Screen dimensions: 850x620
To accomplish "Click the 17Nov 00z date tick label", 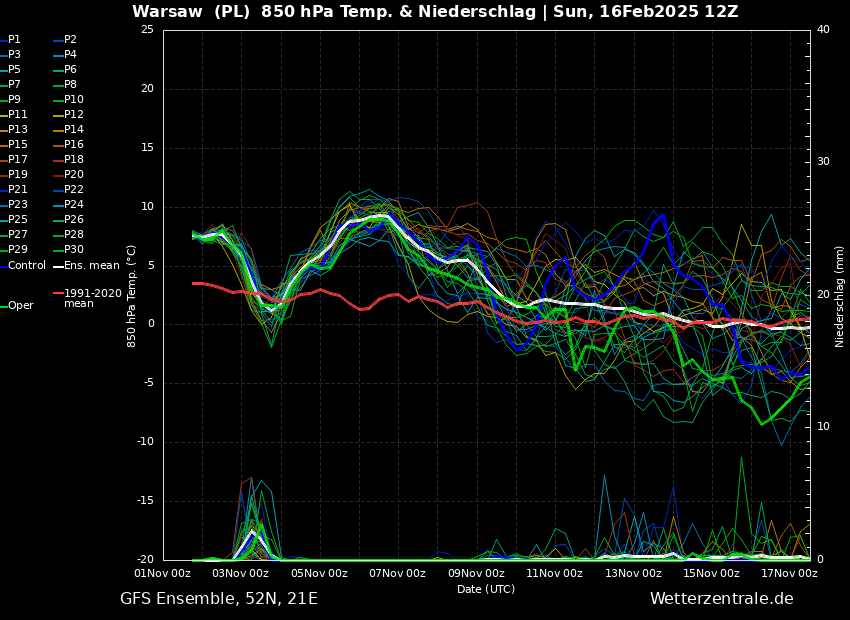I will (789, 573).
